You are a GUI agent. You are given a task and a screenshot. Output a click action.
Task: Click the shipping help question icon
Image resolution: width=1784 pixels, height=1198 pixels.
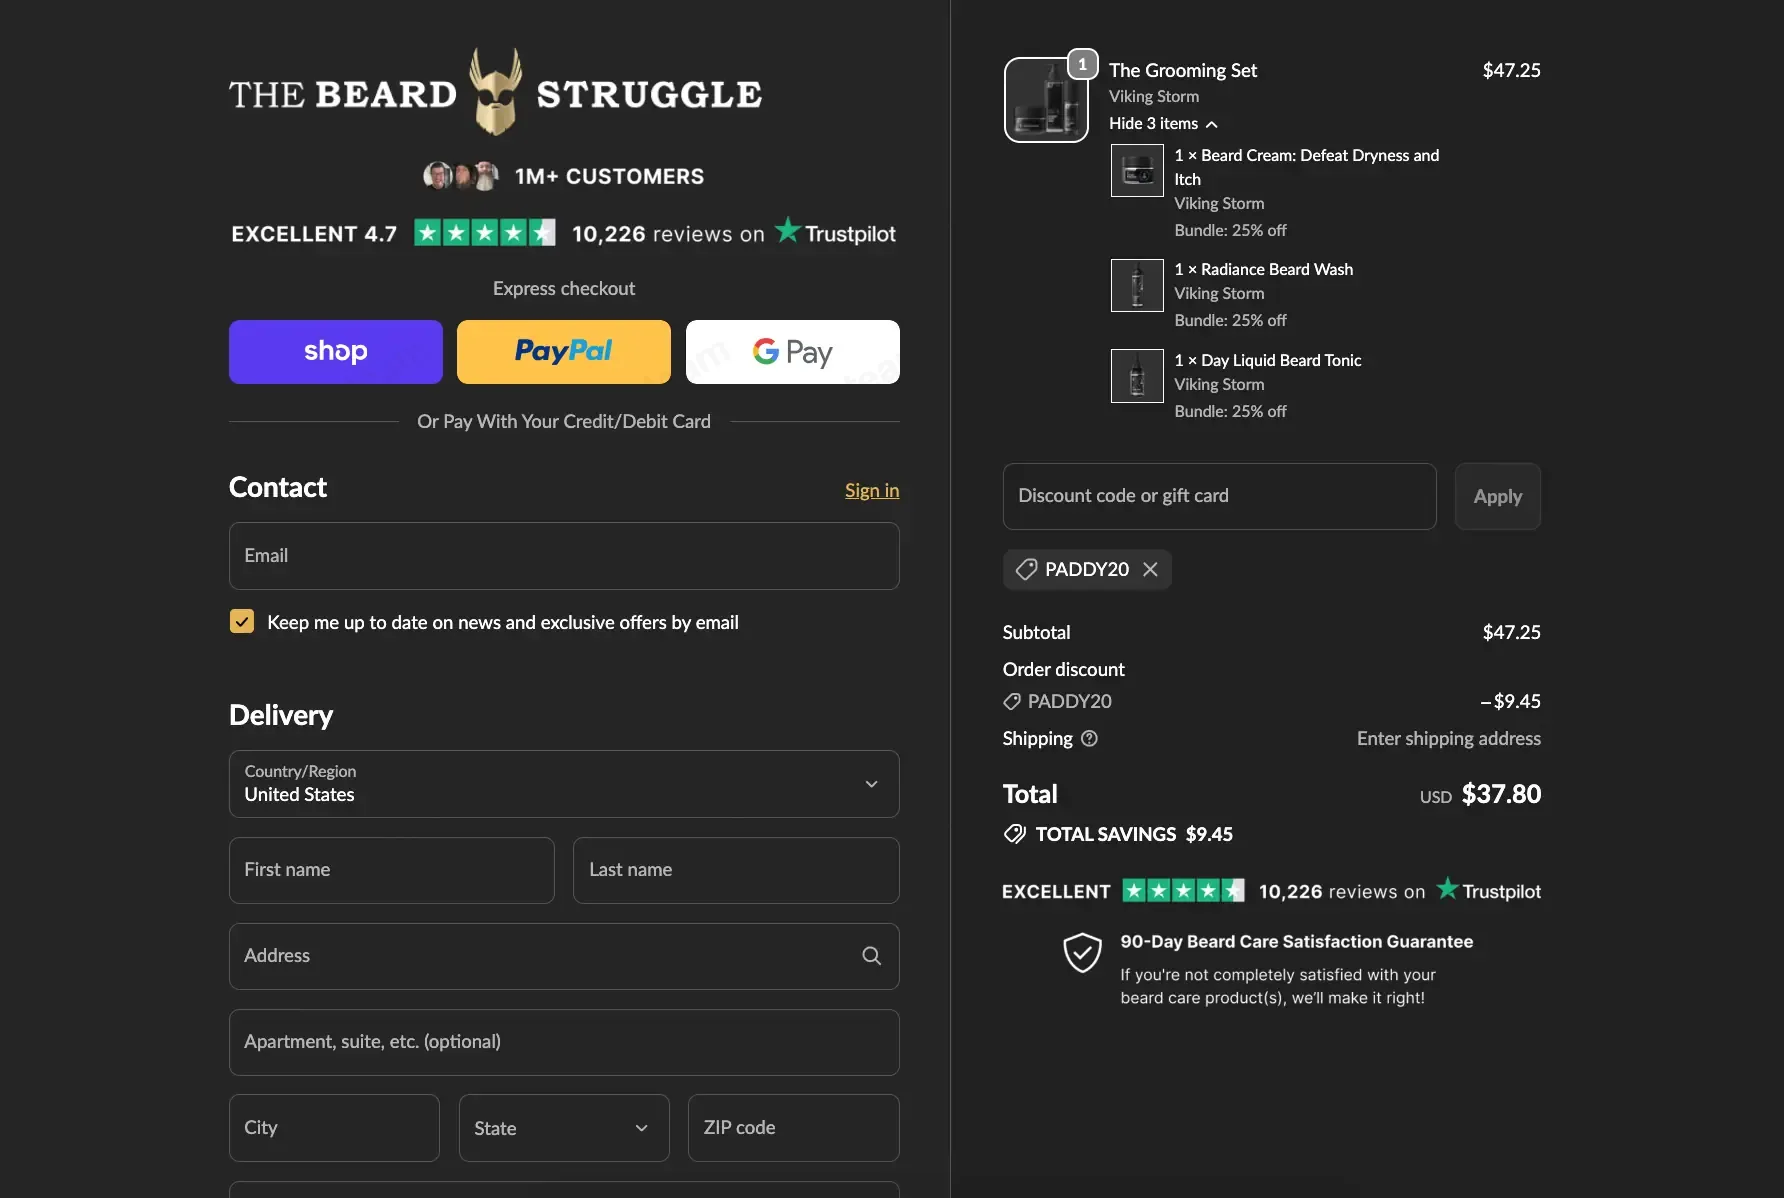click(1090, 738)
